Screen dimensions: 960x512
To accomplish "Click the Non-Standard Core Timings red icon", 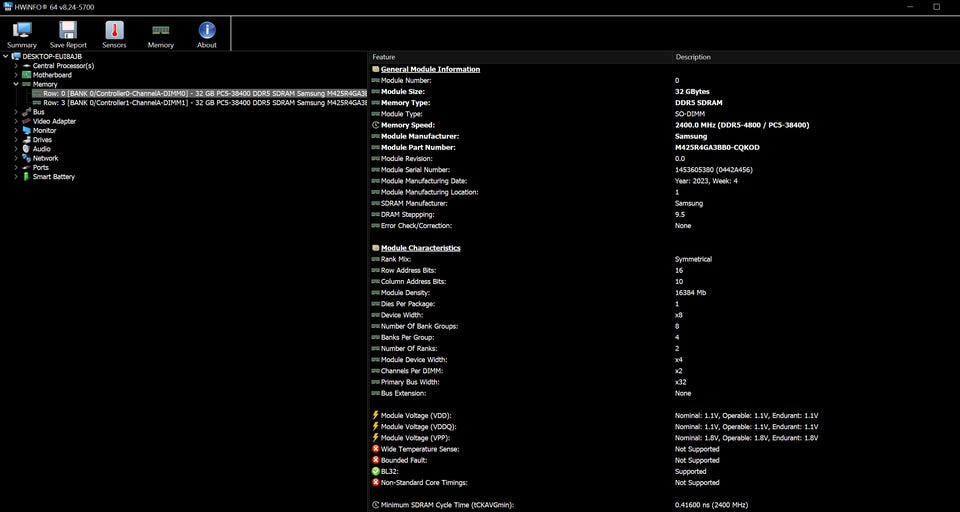I will (x=375, y=483).
